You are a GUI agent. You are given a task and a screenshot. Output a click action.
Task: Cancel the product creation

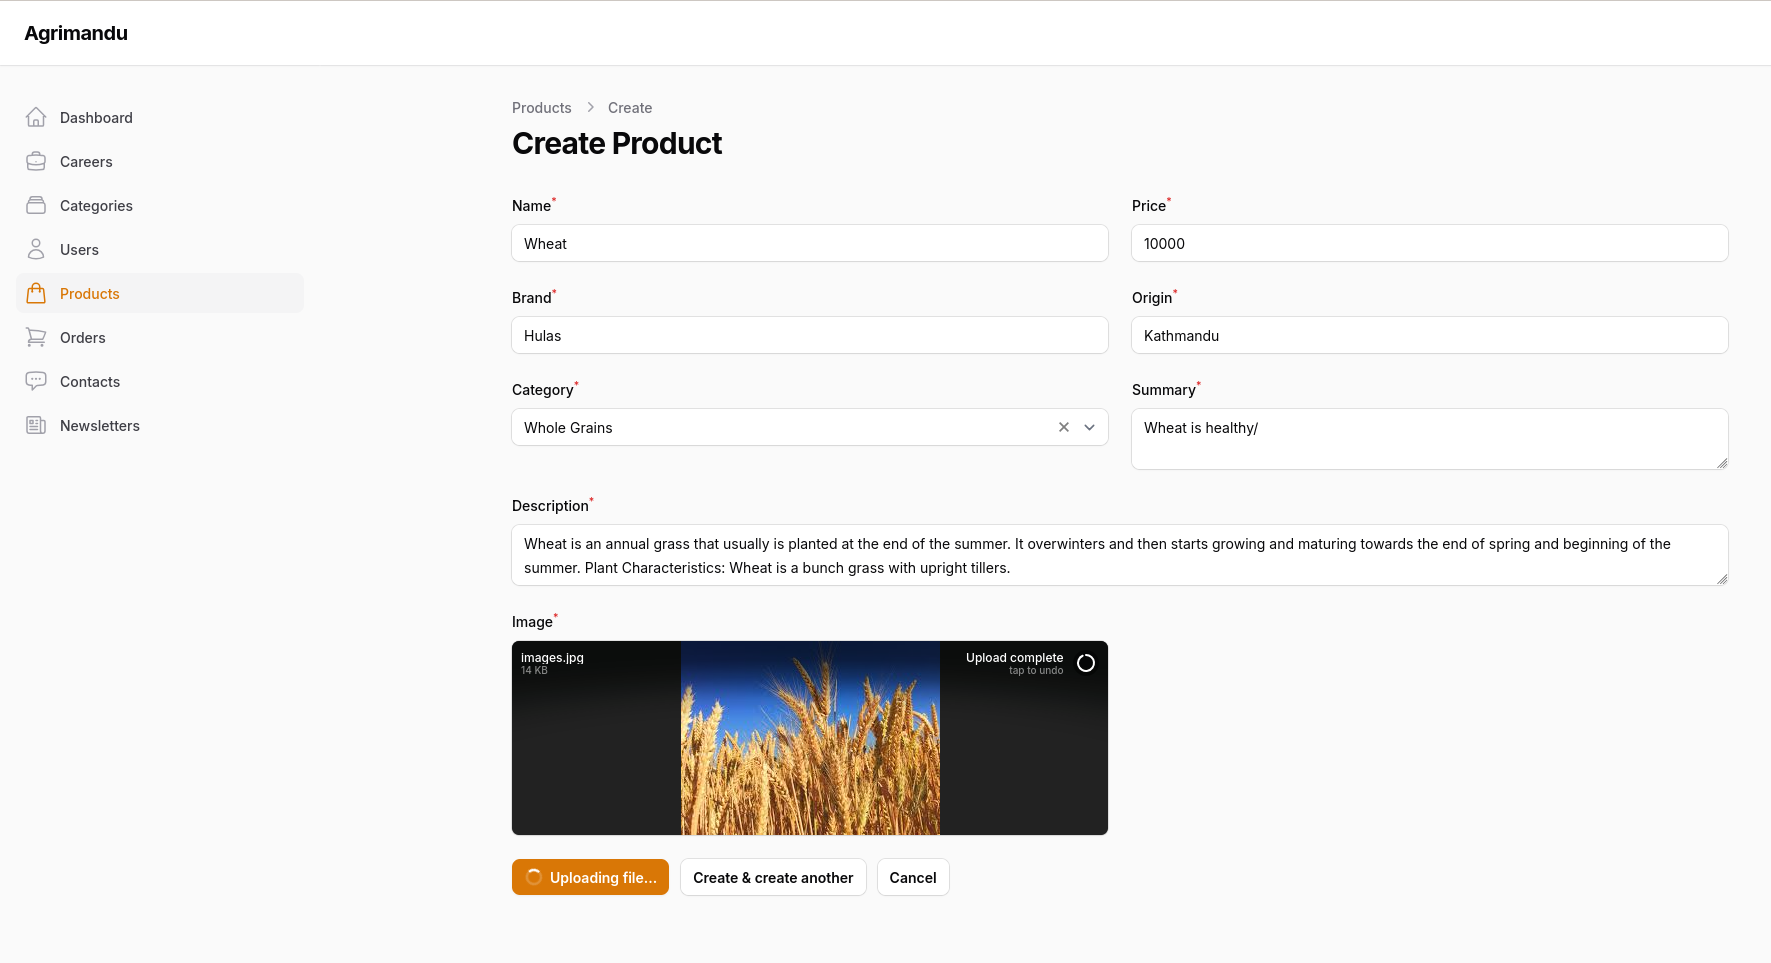[x=913, y=877]
